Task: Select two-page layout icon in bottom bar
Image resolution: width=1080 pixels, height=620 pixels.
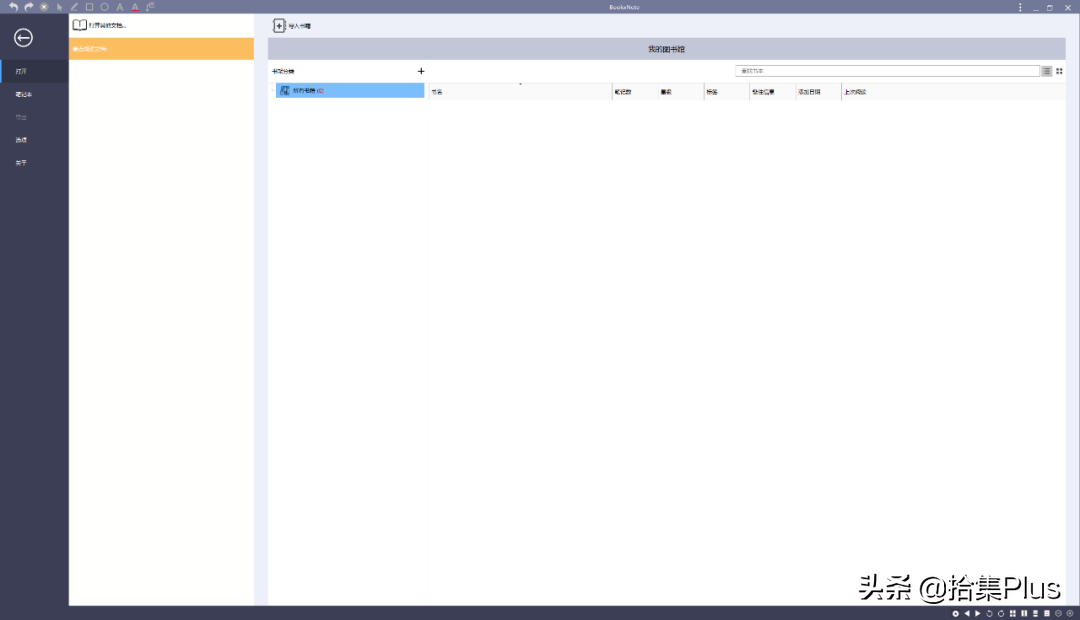Action: (x=1024, y=613)
